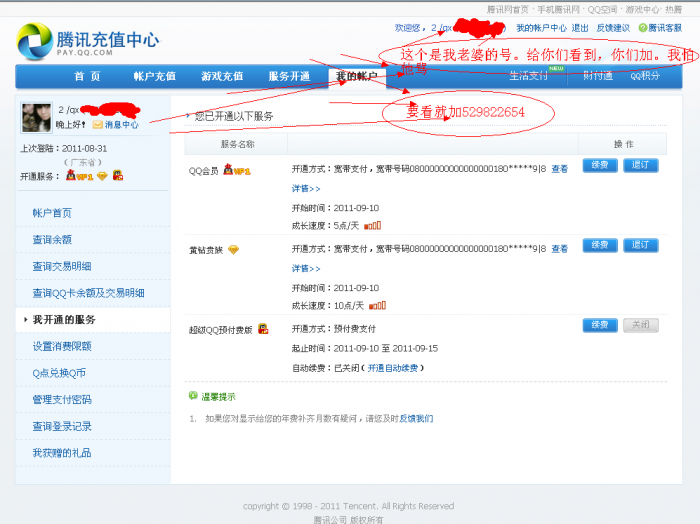The height and width of the screenshot is (524, 700).
Task: Click 查看 link in QQ会员 row
Action: 559,169
